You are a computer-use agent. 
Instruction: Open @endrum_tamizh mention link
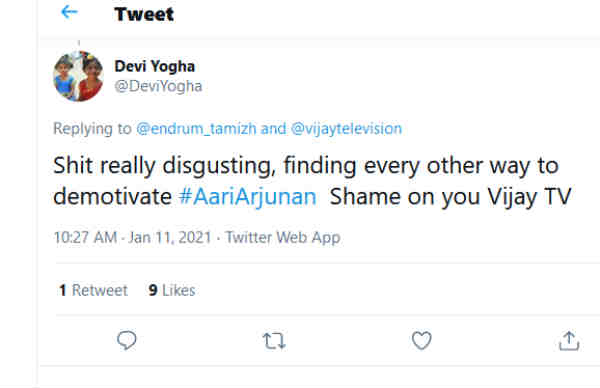click(x=196, y=129)
